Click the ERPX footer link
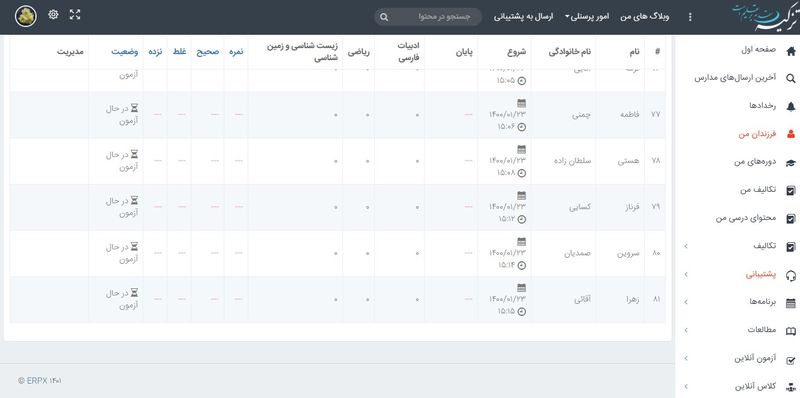This screenshot has height=398, width=800. [x=37, y=381]
